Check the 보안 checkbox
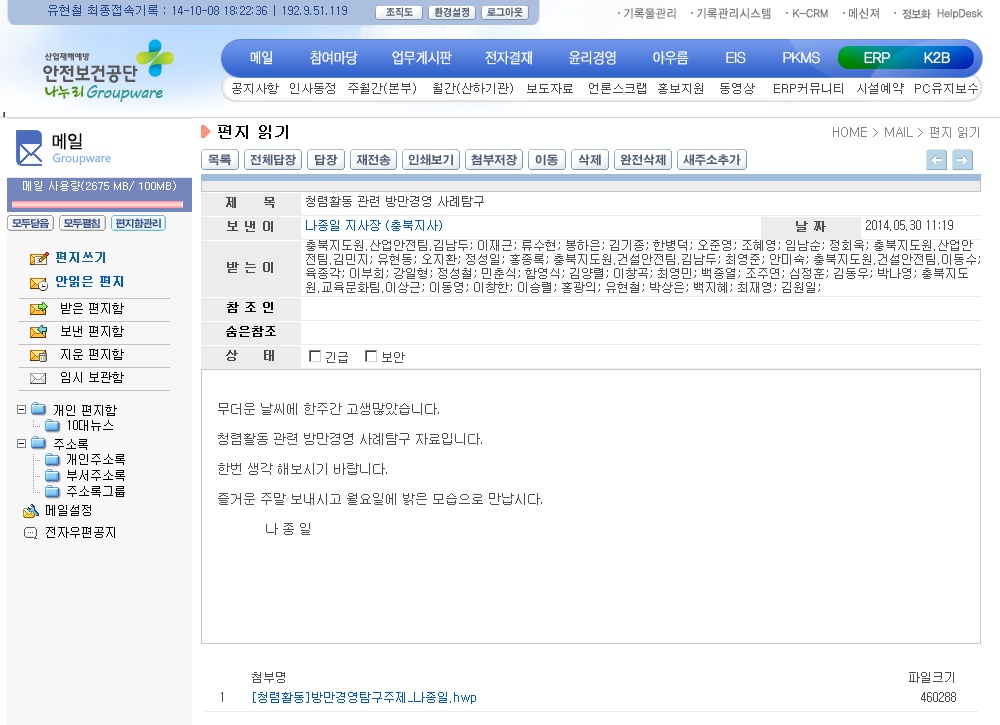 point(371,356)
